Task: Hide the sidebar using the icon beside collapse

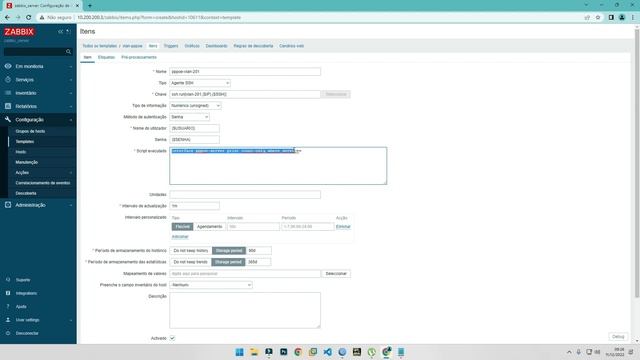Action: coord(69,31)
